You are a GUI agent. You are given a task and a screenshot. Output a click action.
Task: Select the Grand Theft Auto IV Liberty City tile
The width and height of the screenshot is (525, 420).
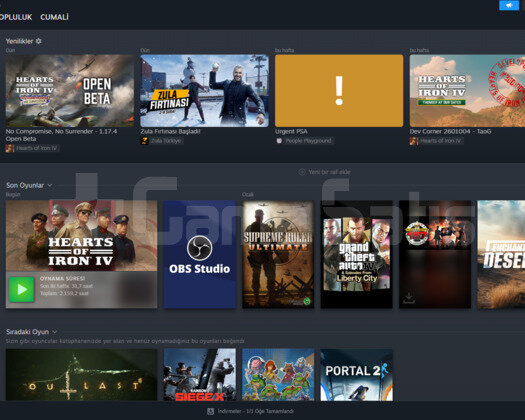(x=357, y=254)
